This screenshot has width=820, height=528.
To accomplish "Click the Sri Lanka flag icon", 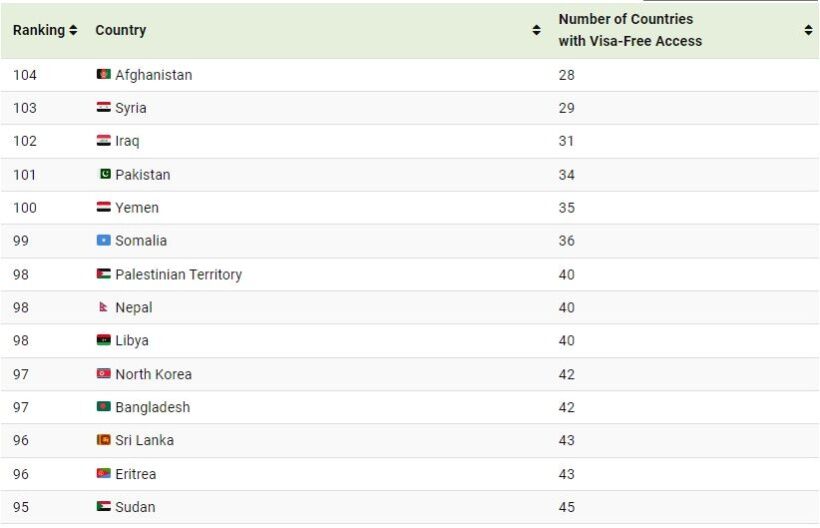I will point(103,440).
